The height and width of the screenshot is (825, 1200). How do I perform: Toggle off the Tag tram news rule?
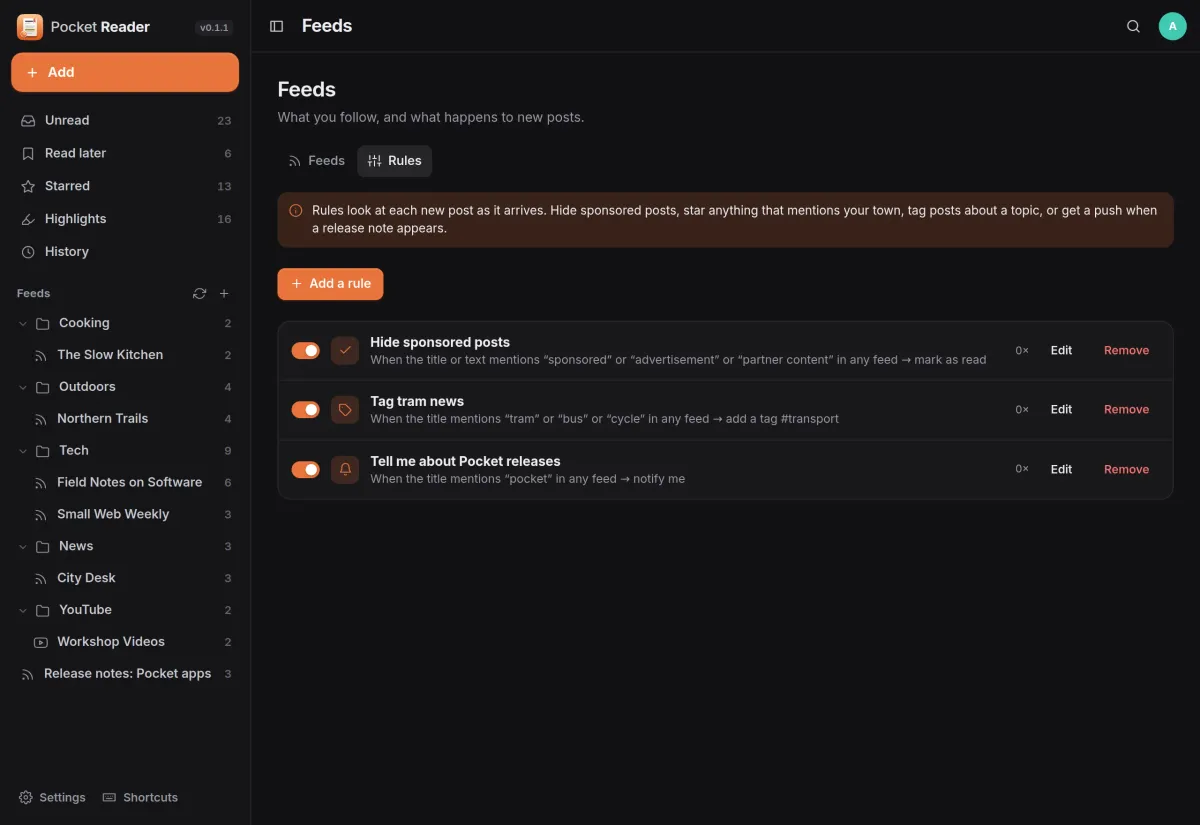coord(305,409)
